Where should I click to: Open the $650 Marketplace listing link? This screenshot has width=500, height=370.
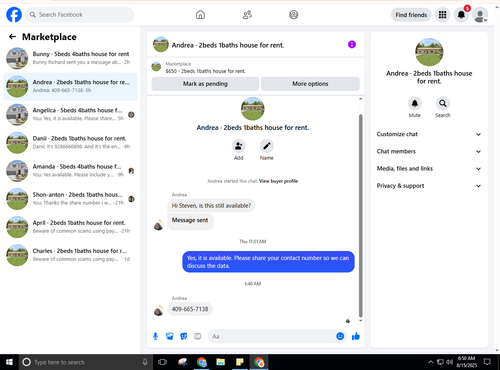click(x=206, y=71)
